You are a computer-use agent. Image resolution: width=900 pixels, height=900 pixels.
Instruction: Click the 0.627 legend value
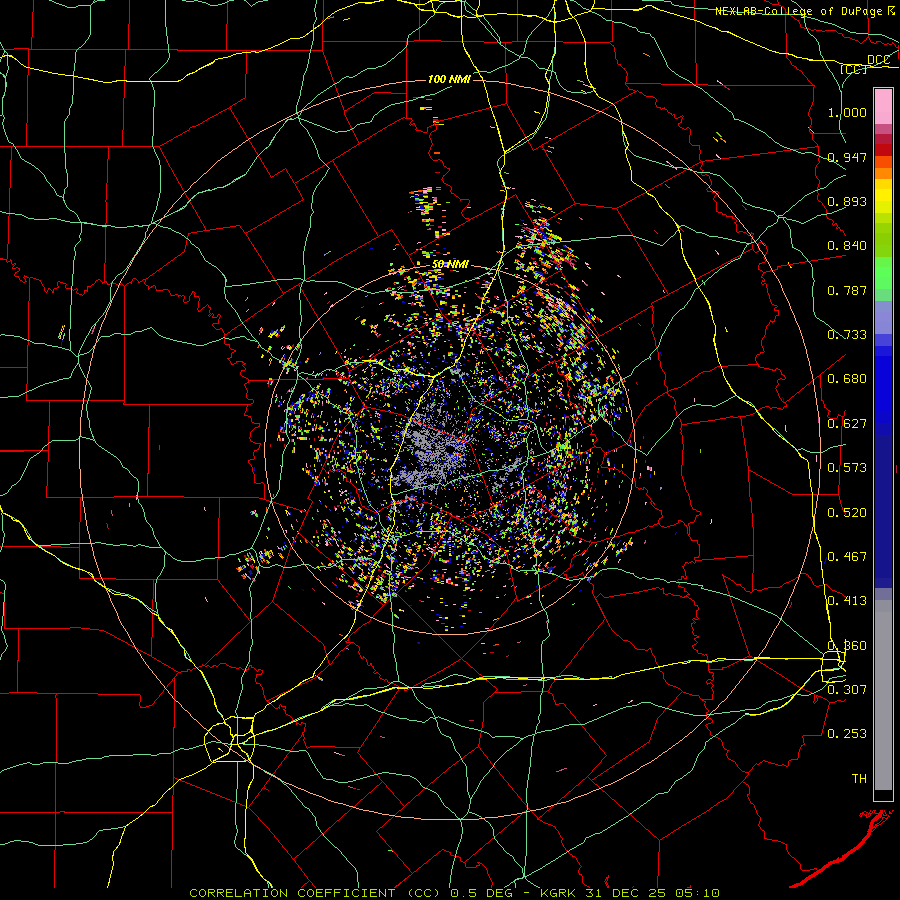tap(847, 424)
